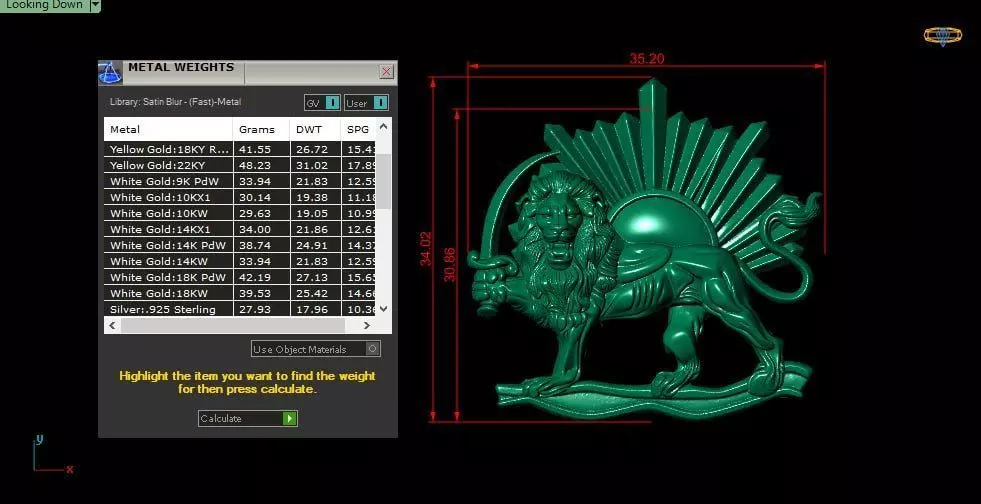981x504 pixels.
Task: Click the SPG column header
Action: (358, 129)
